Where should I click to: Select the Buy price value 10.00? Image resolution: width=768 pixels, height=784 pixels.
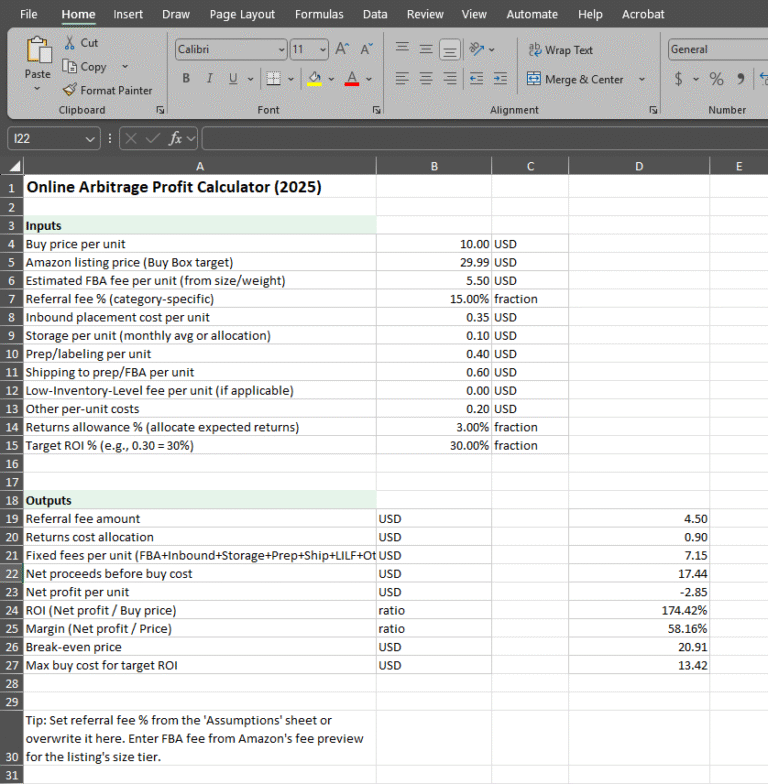click(x=434, y=244)
